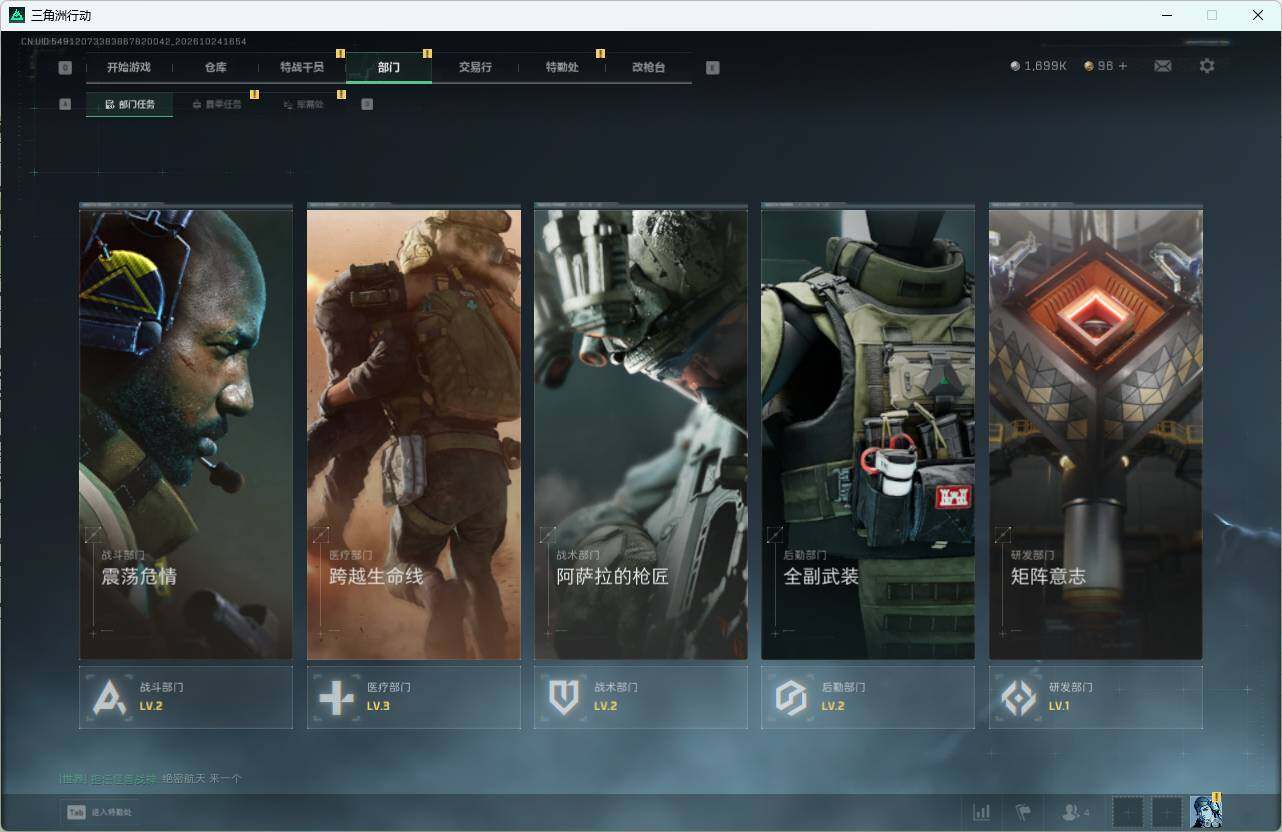Click the stats bar chart icon

click(x=982, y=812)
